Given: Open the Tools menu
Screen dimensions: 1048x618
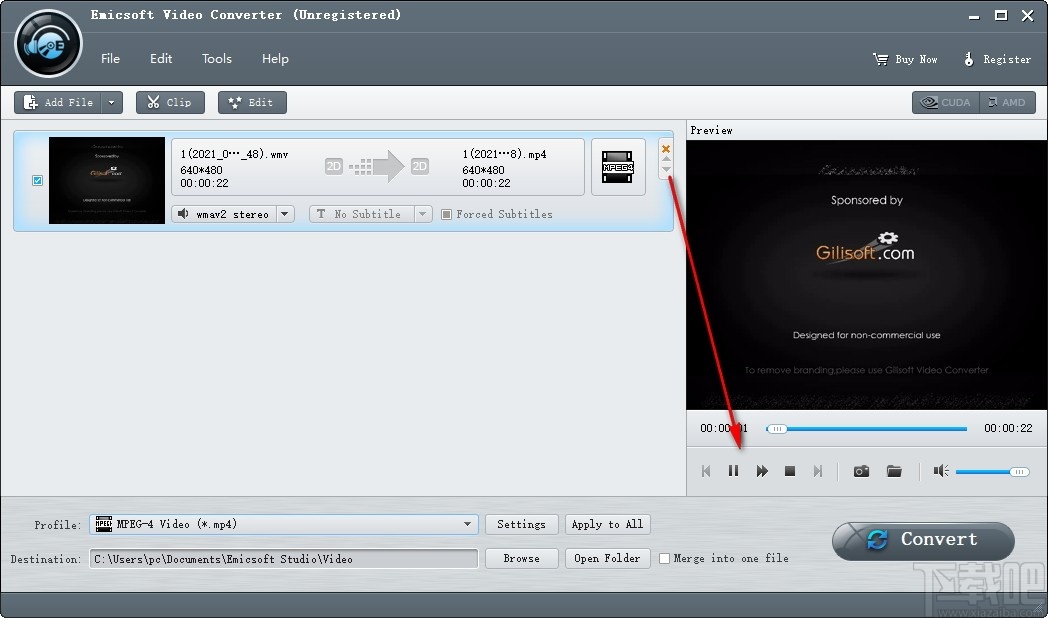Looking at the screenshot, I should 216,58.
